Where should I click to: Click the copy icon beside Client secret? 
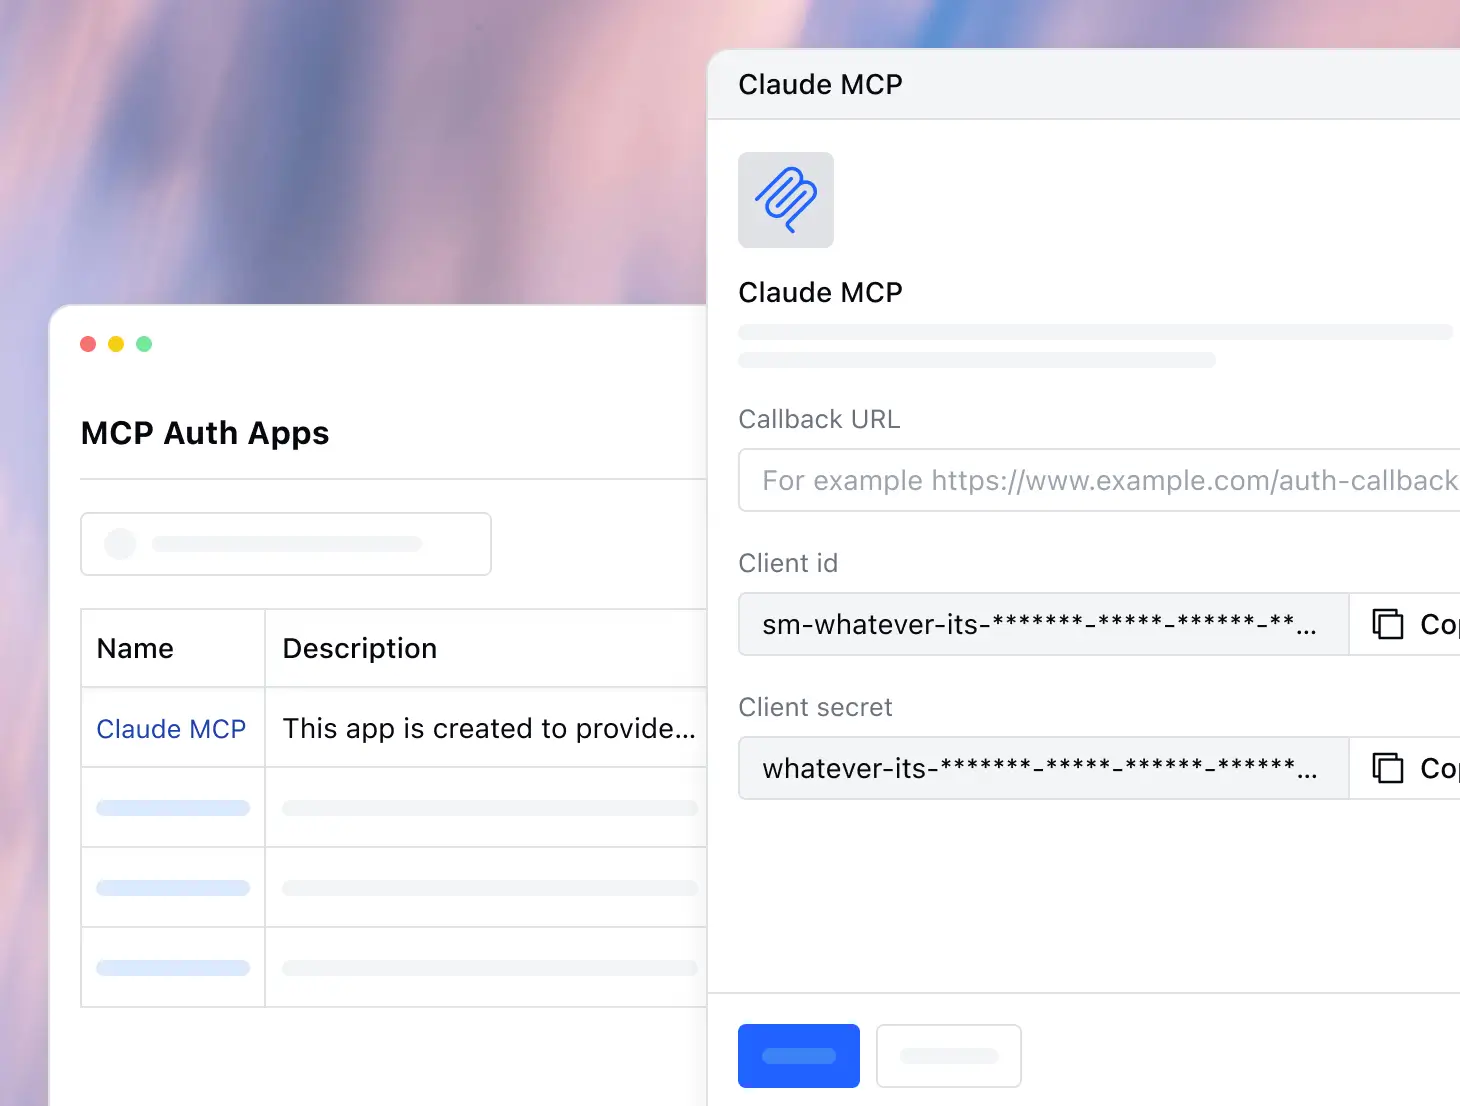pyautogui.click(x=1388, y=768)
